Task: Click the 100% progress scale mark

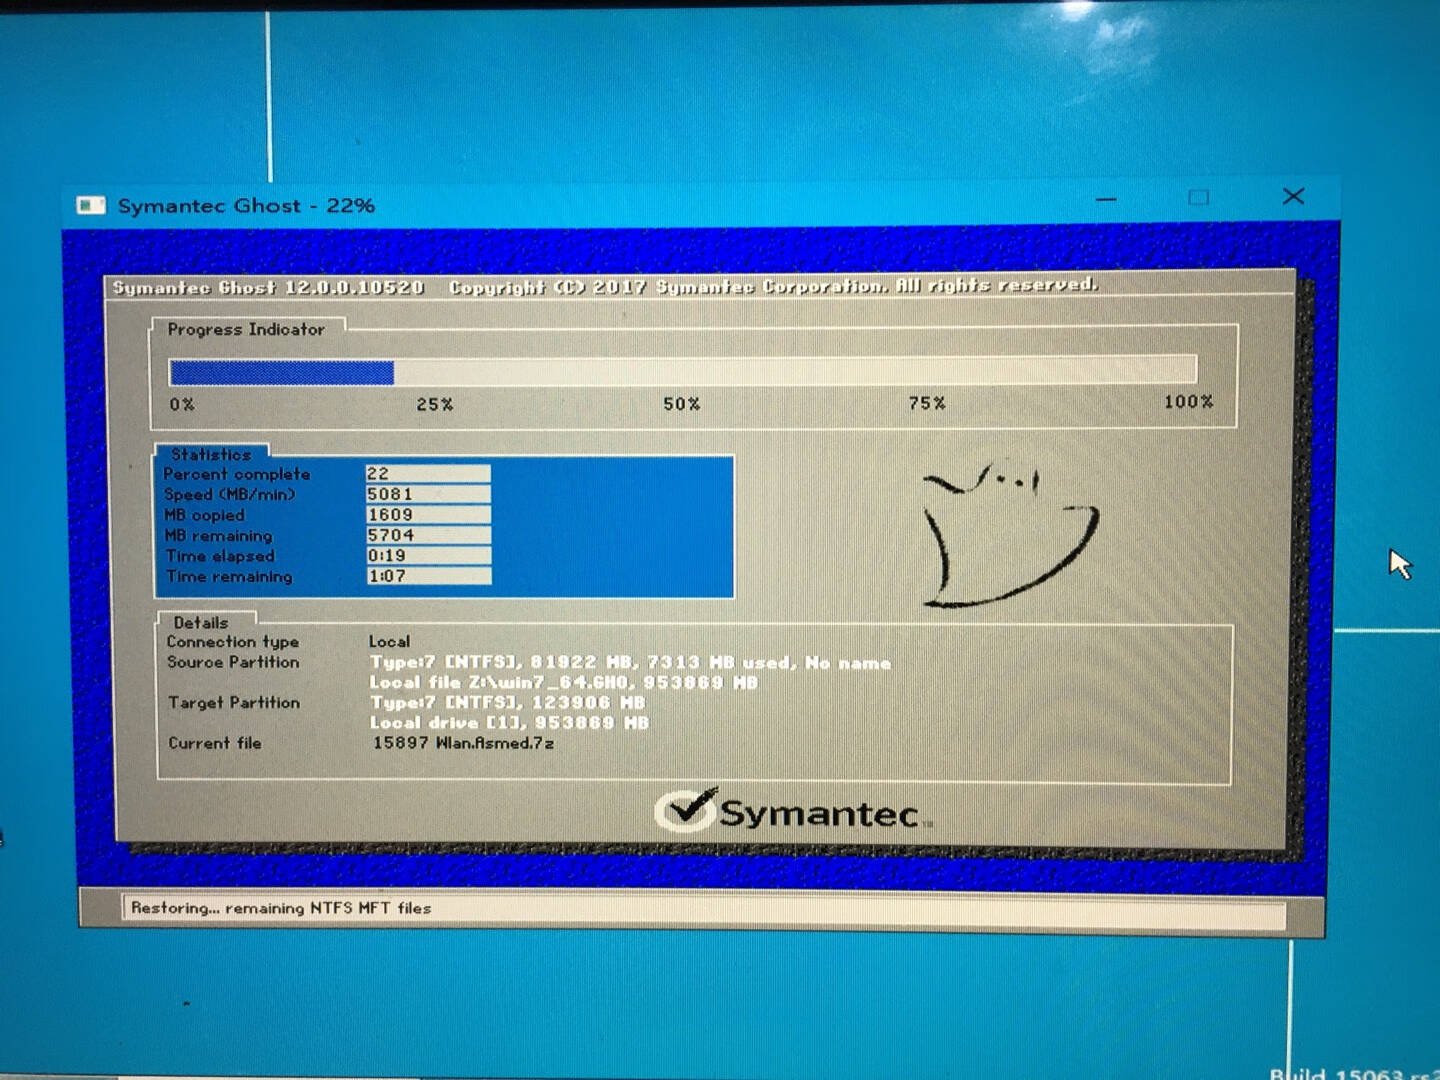Action: click(x=1188, y=401)
